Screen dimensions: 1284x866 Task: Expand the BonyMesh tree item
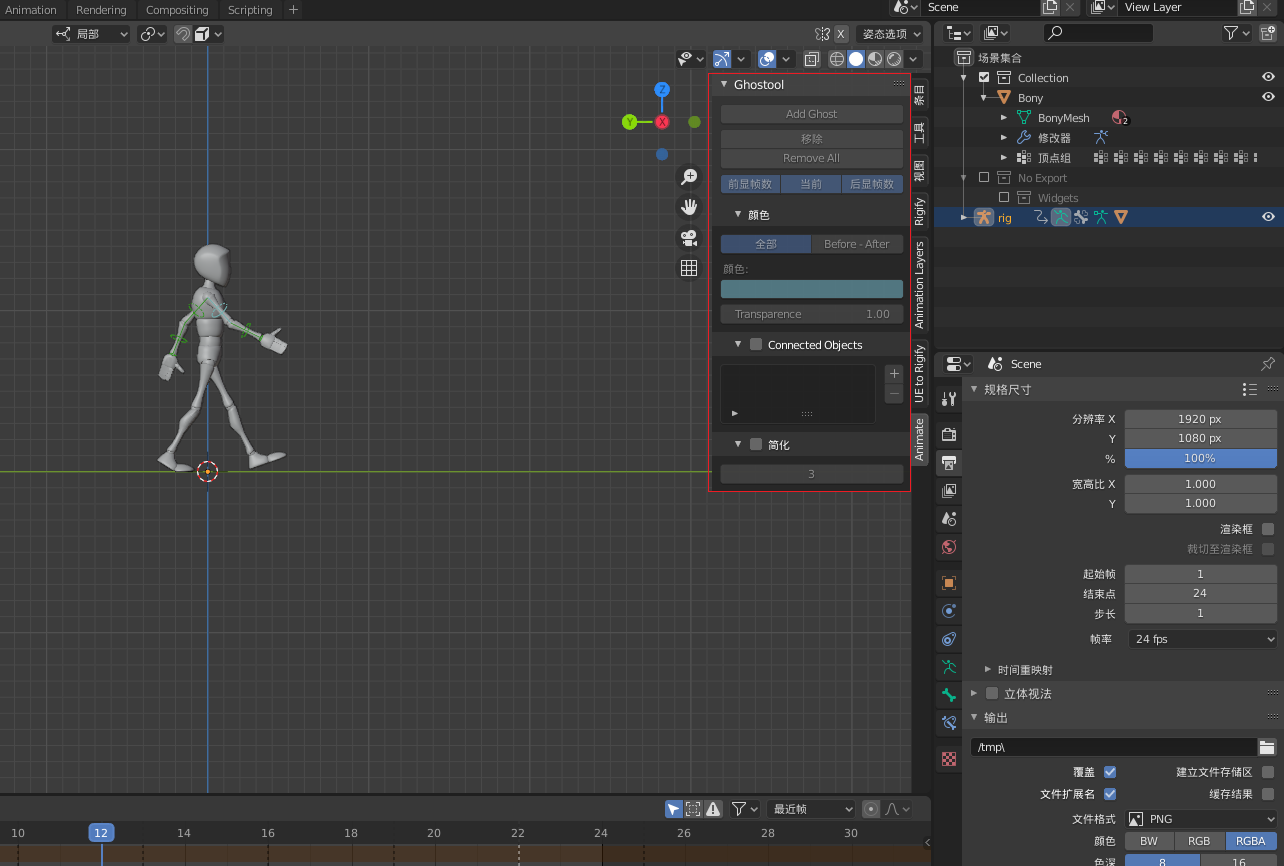point(1004,118)
